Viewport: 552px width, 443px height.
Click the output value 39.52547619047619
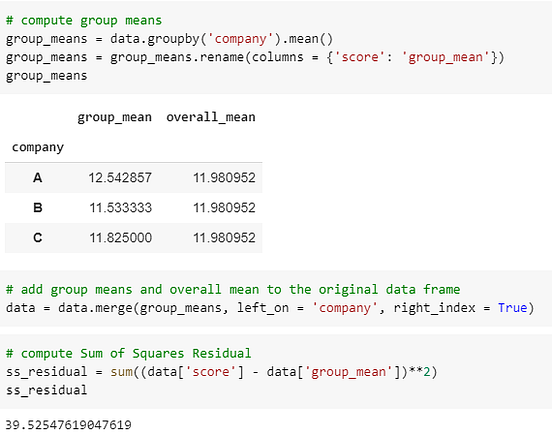(x=68, y=425)
